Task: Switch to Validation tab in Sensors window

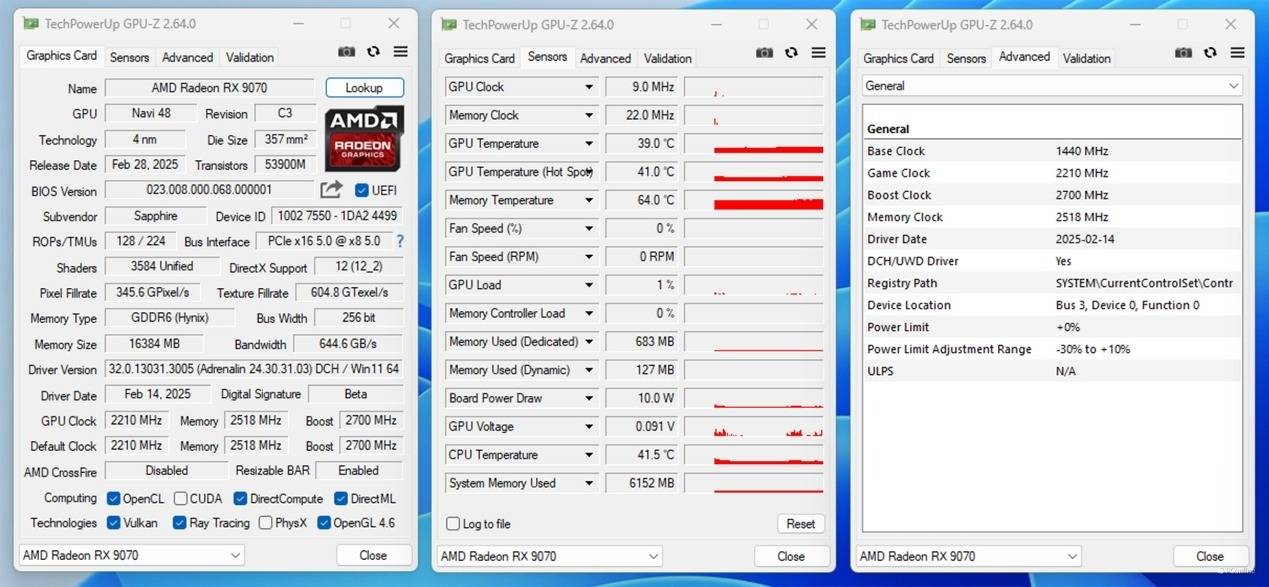Action: pos(668,58)
